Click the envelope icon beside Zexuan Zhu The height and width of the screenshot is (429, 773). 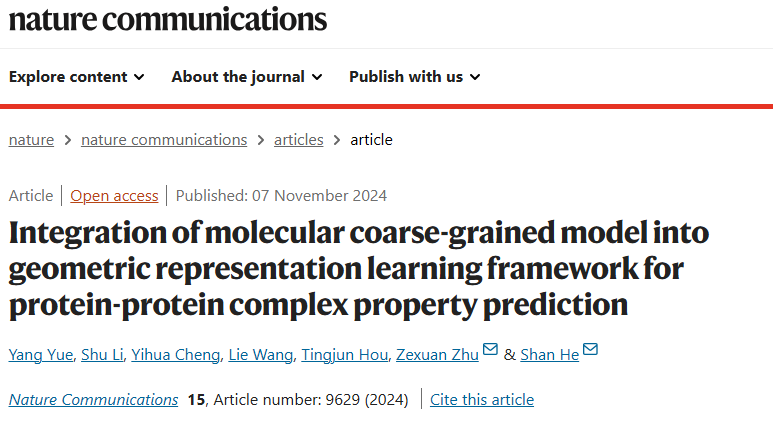490,349
